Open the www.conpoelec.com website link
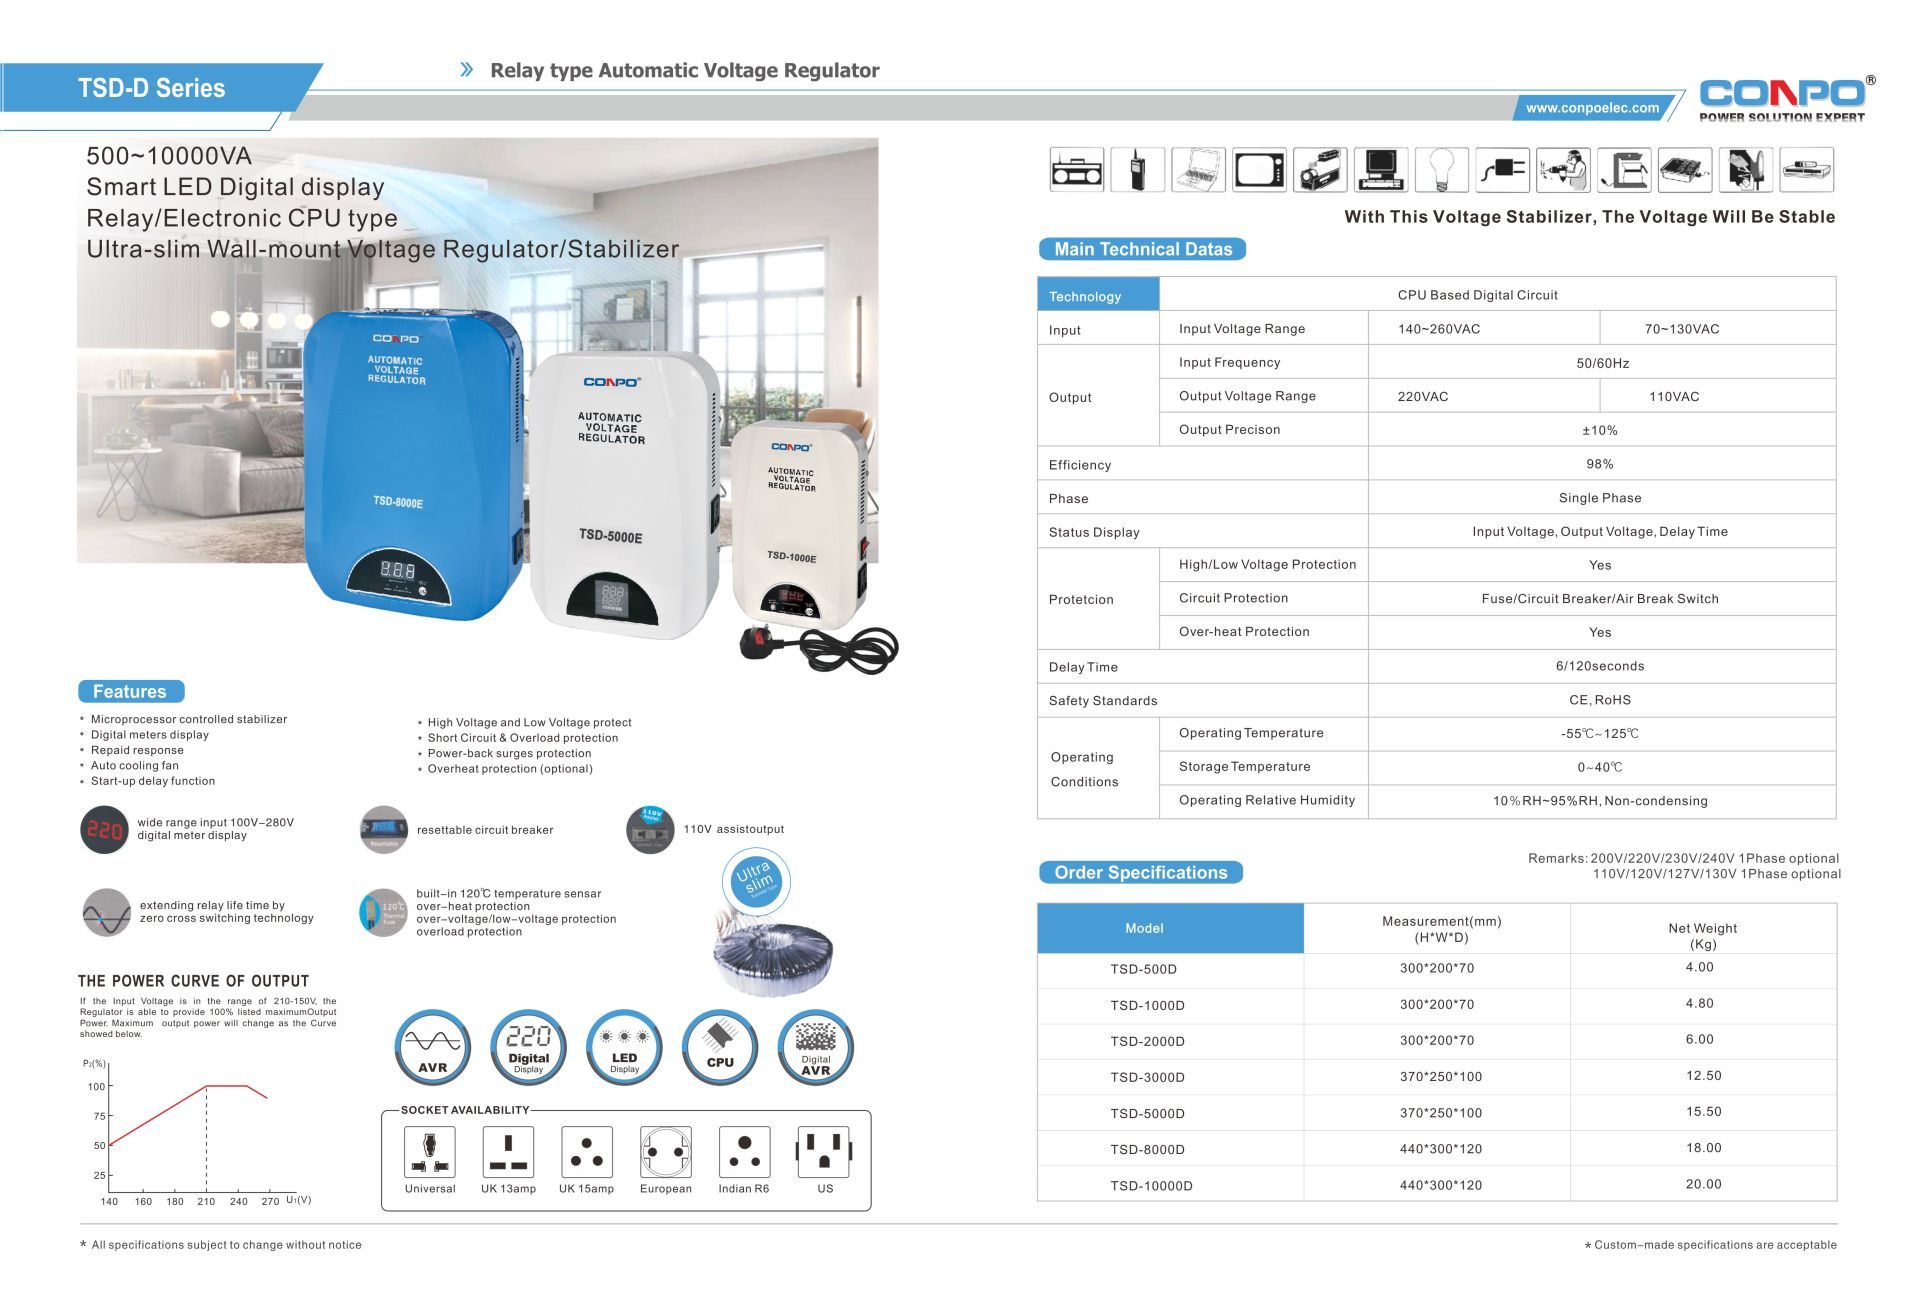The image size is (1920, 1302). pos(1592,108)
